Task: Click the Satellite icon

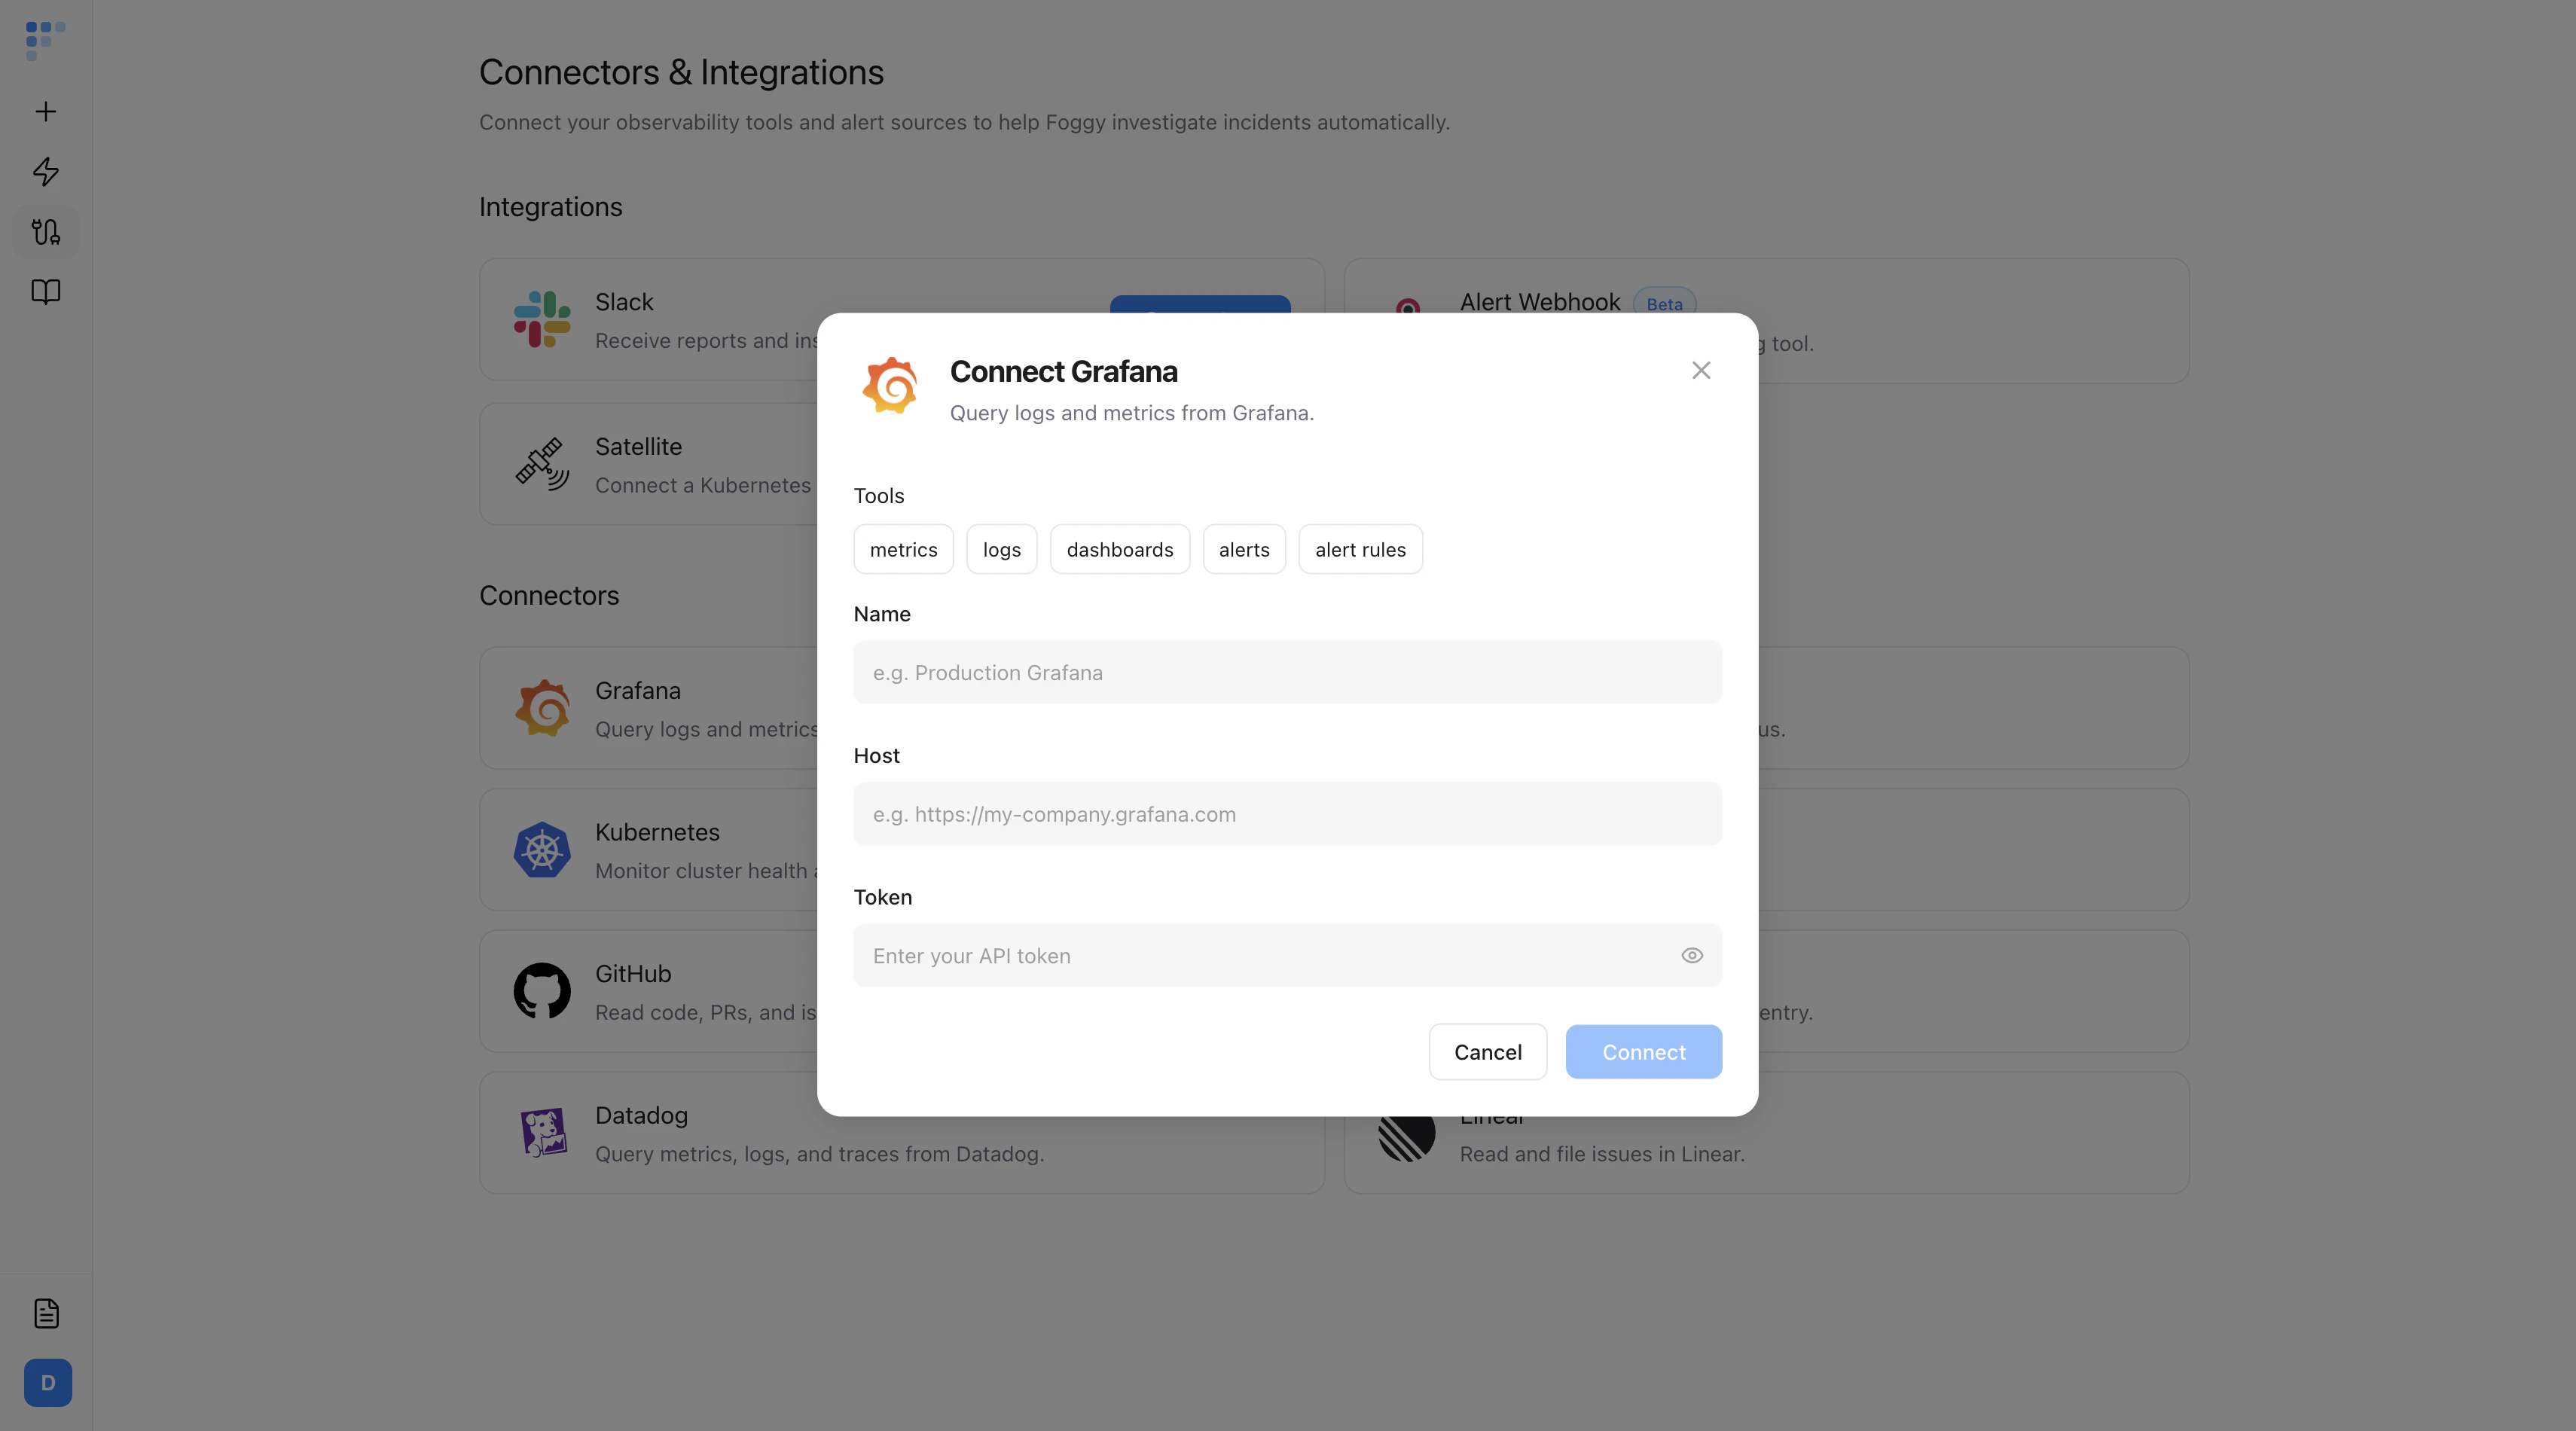Action: click(542, 464)
